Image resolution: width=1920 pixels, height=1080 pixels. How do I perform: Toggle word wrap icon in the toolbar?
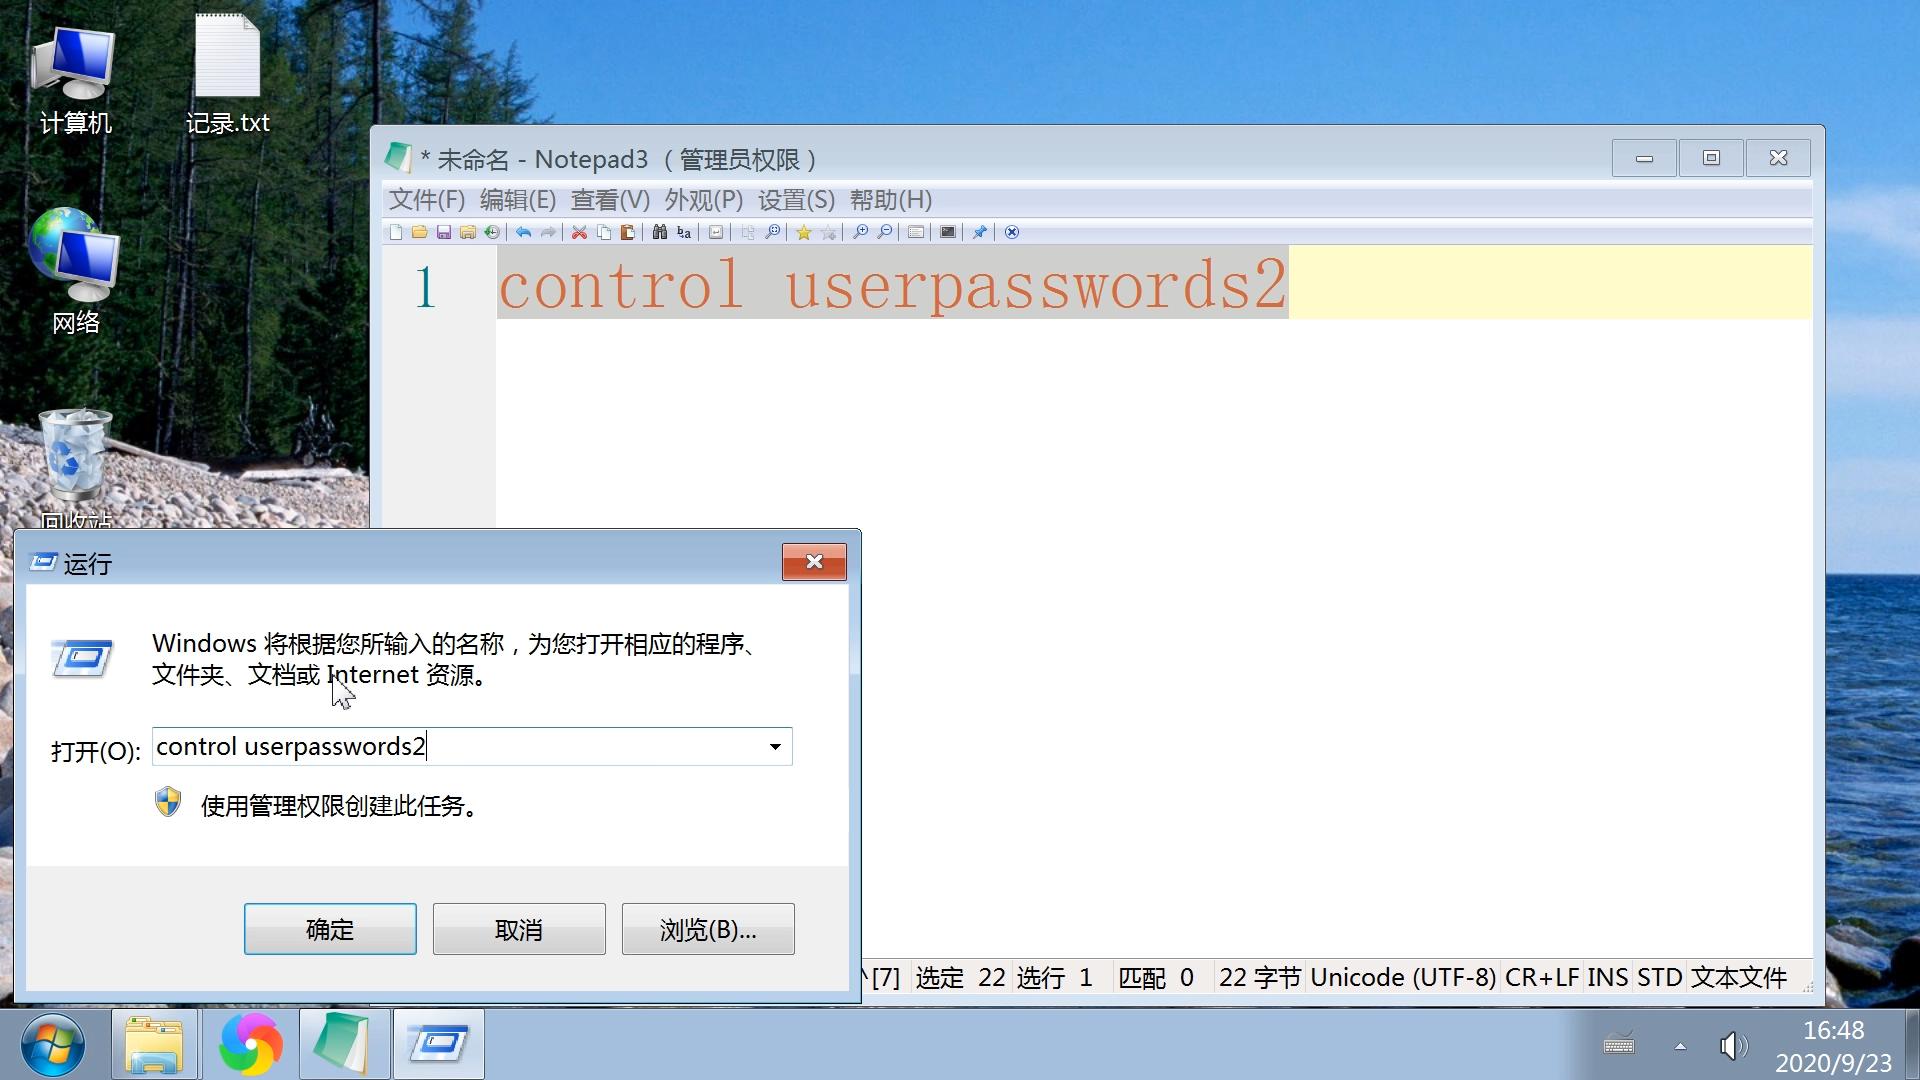(716, 232)
